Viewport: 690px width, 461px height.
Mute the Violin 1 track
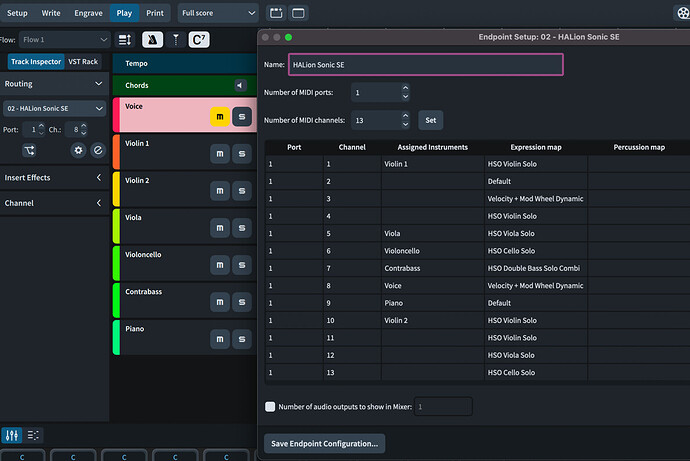click(220, 154)
